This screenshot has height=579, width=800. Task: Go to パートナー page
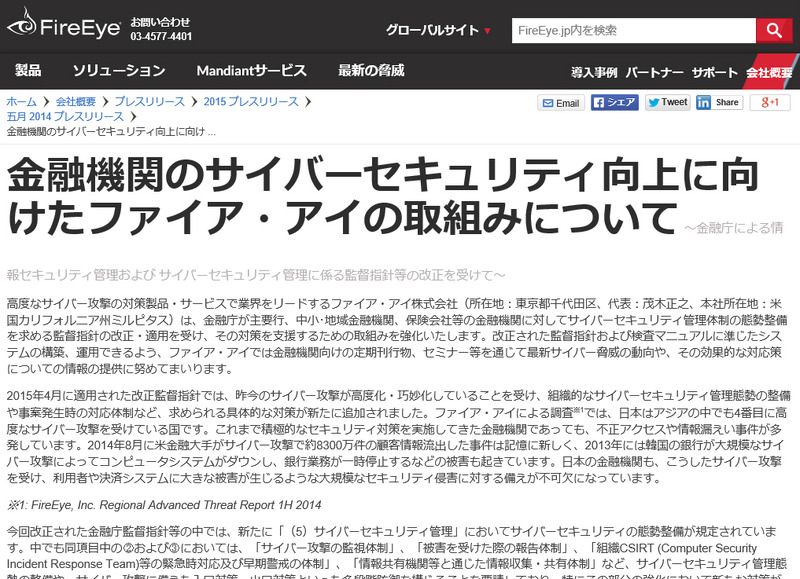pyautogui.click(x=654, y=73)
